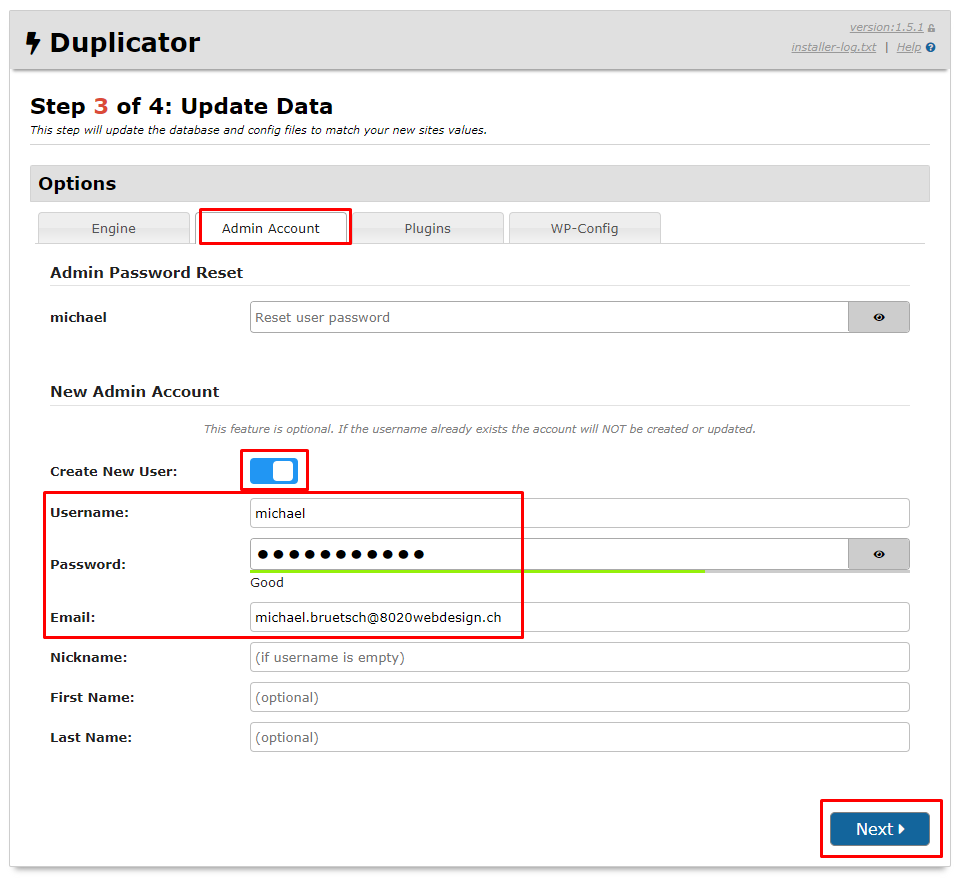The image size is (967, 882).
Task: Click the Help question mark icon
Action: (931, 47)
